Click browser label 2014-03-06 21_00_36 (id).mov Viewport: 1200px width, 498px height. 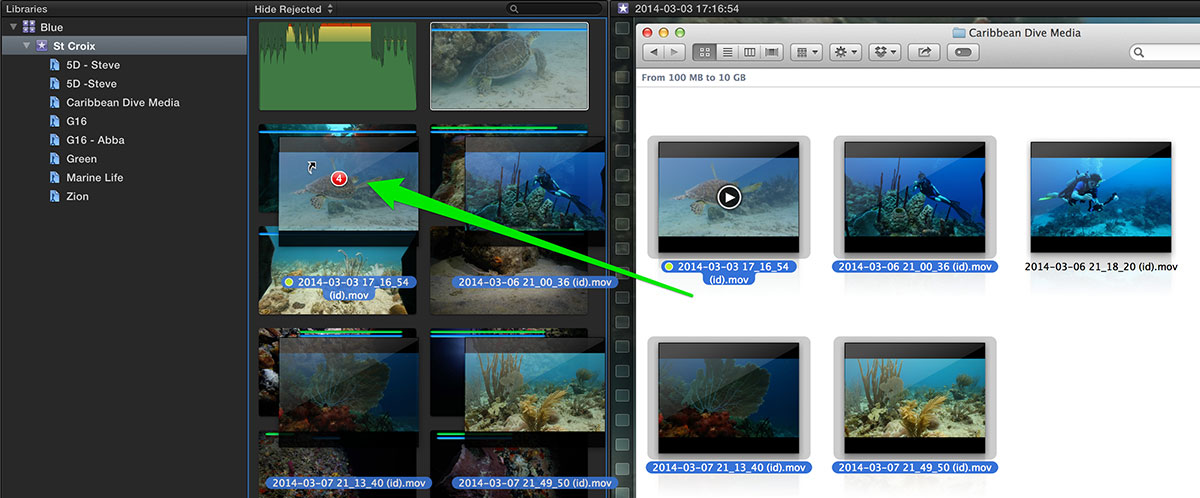[x=535, y=283]
